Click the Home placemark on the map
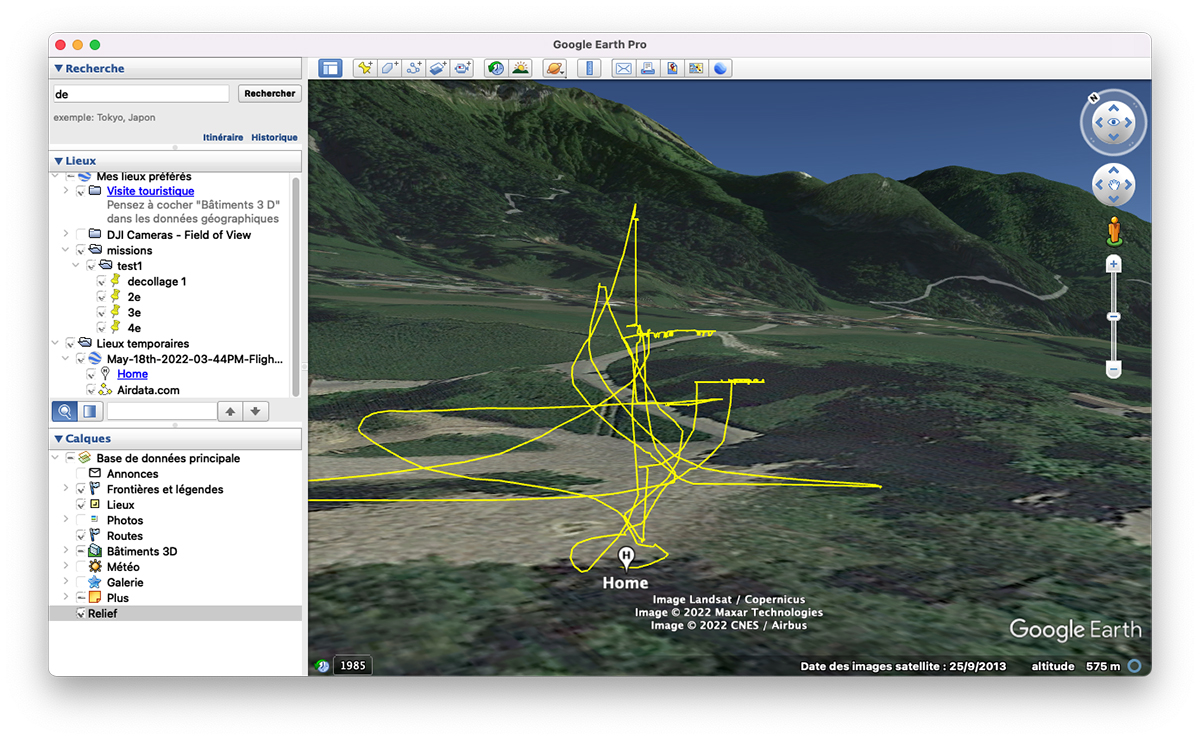Image resolution: width=1200 pixels, height=740 pixels. (x=626, y=558)
